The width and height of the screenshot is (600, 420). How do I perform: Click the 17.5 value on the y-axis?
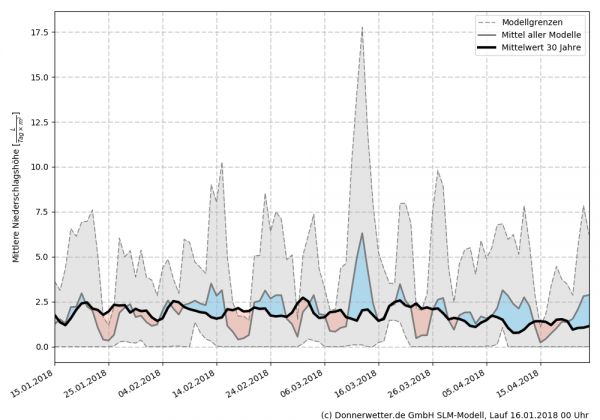click(x=39, y=32)
